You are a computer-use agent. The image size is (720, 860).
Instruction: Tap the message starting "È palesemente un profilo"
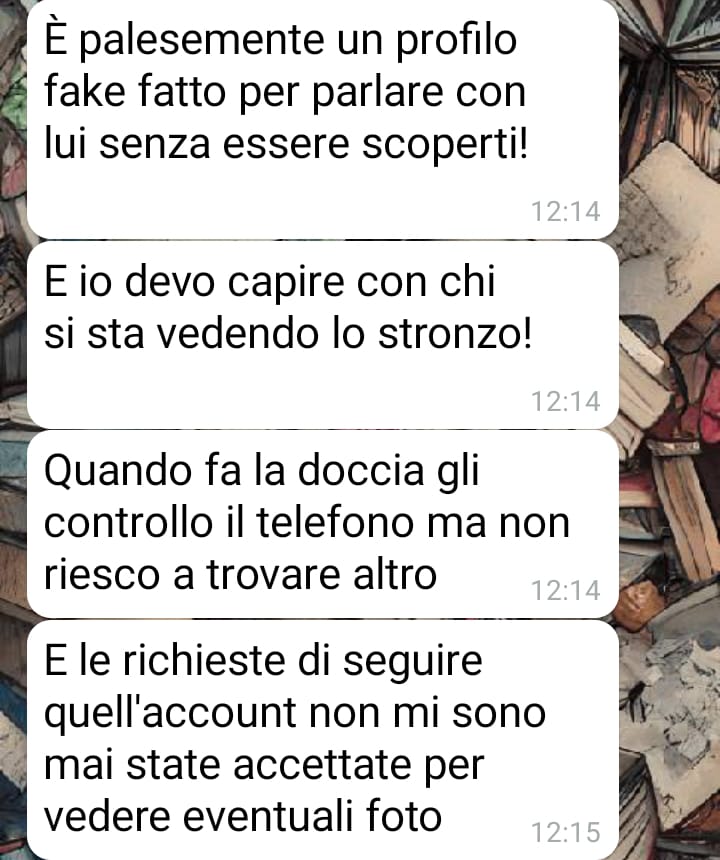(323, 119)
